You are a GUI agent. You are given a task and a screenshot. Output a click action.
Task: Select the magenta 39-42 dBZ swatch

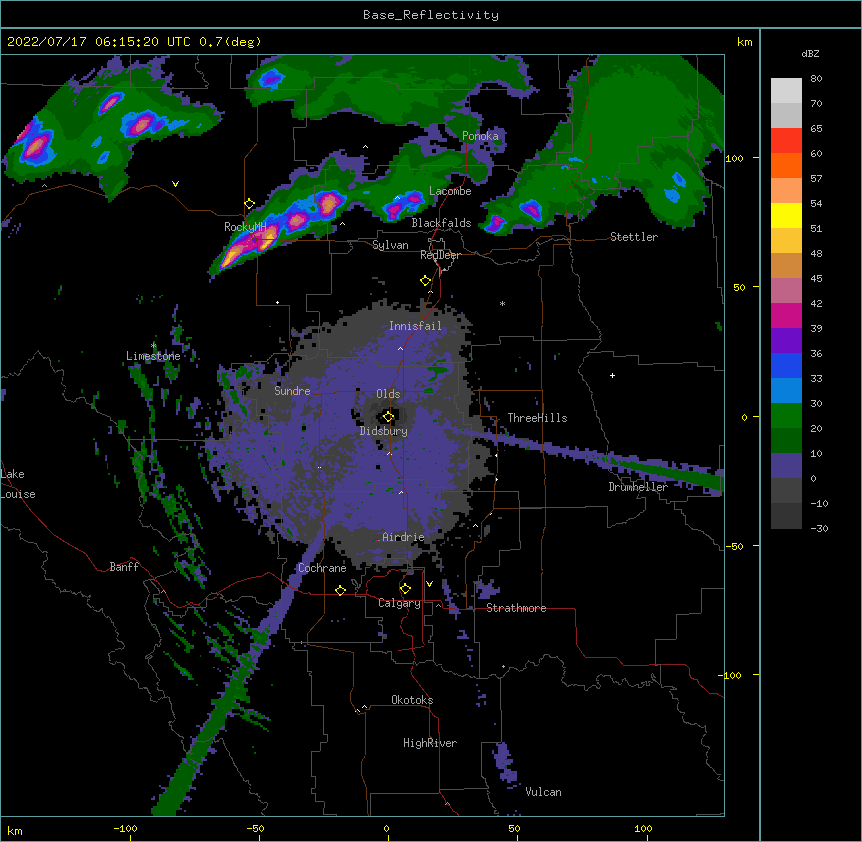(786, 315)
